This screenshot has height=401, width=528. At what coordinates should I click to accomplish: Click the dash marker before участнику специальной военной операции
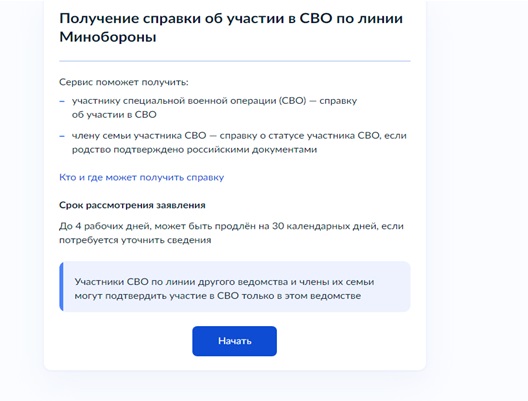click(x=62, y=101)
